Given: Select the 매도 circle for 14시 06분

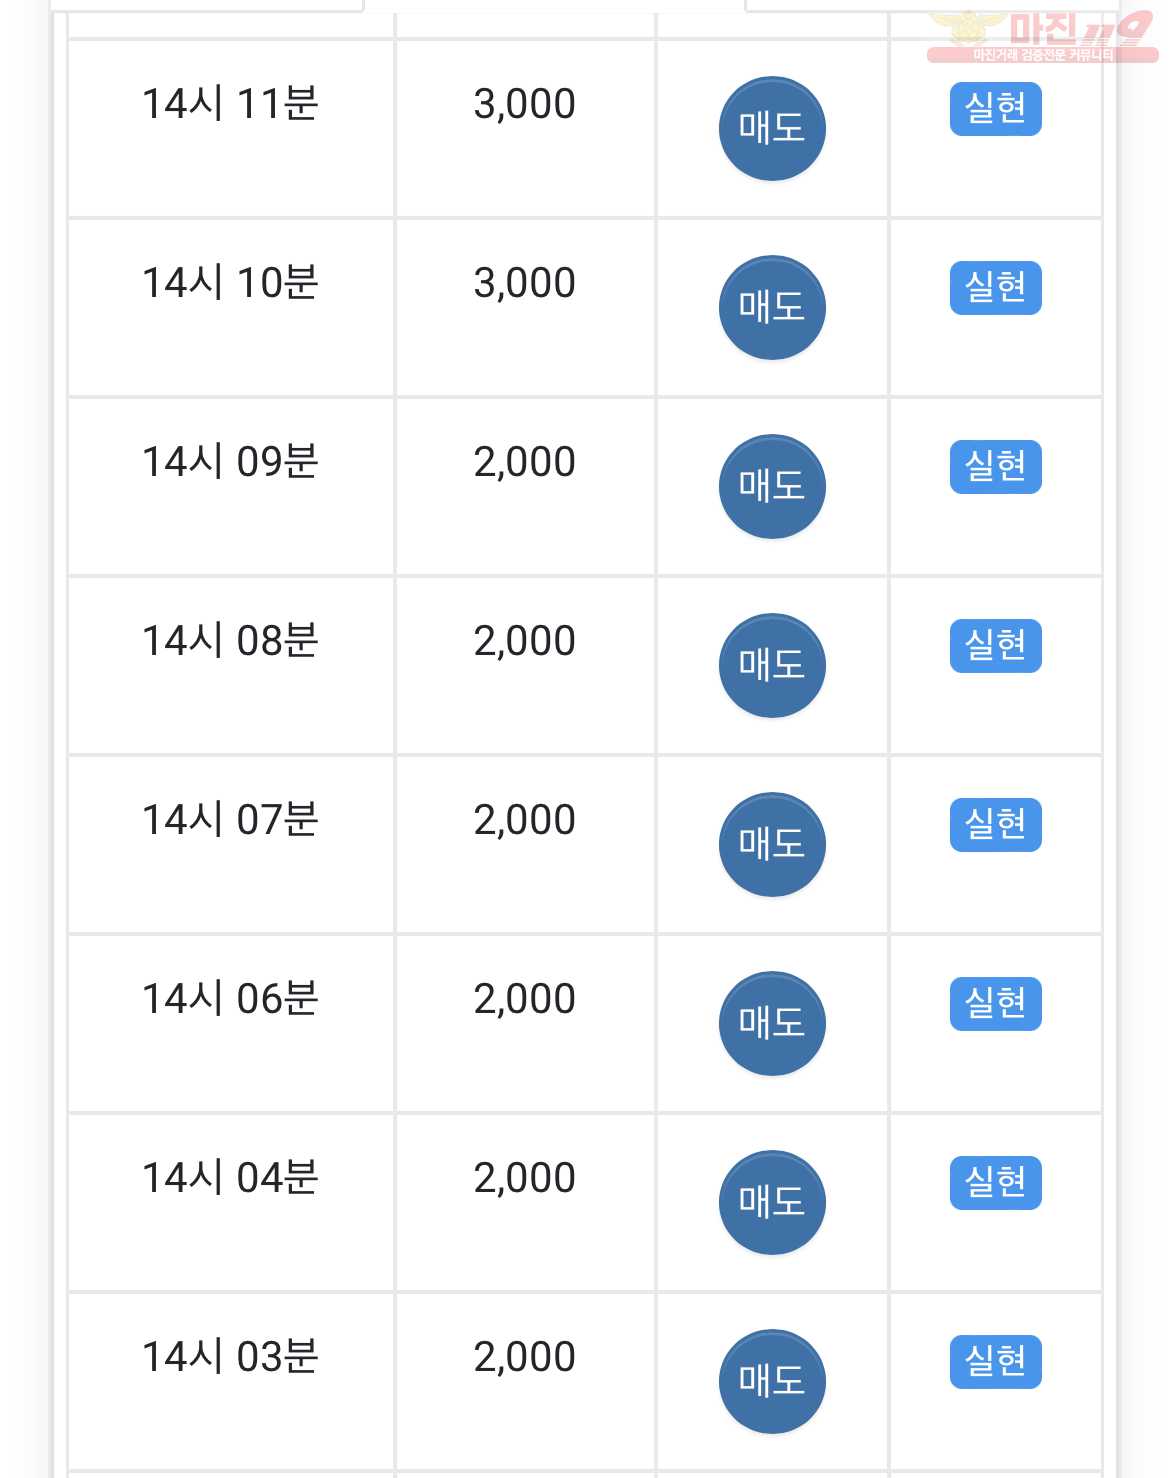Looking at the screenshot, I should pyautogui.click(x=772, y=1024).
